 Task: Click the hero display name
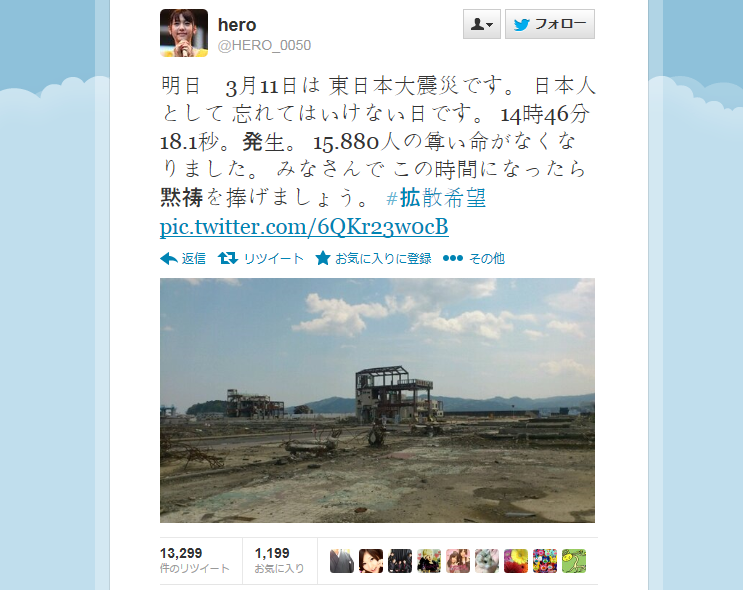click(x=237, y=25)
